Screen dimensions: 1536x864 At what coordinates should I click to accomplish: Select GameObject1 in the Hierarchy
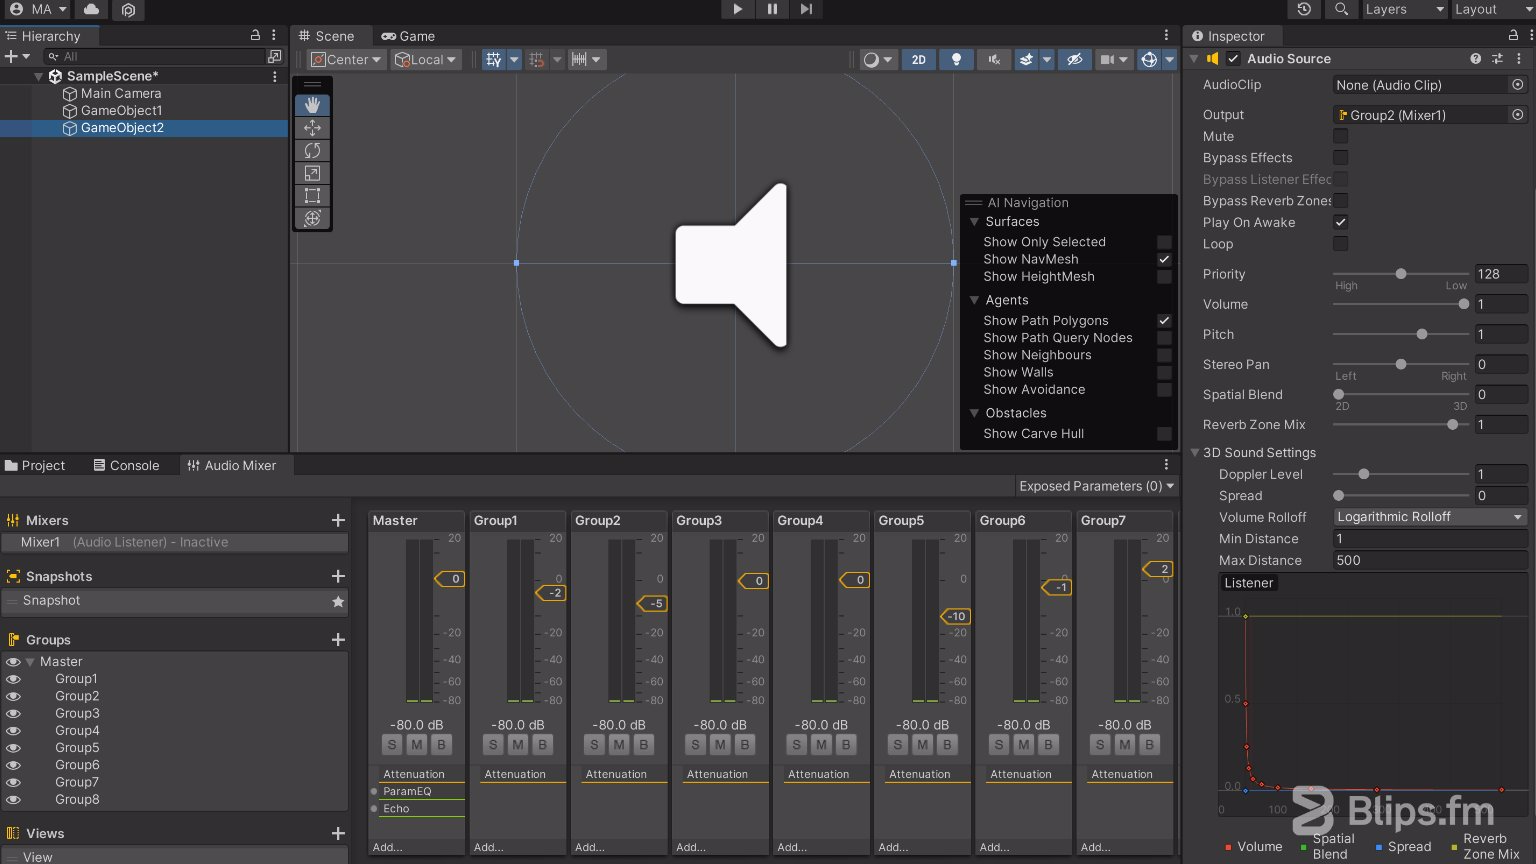[x=121, y=111]
